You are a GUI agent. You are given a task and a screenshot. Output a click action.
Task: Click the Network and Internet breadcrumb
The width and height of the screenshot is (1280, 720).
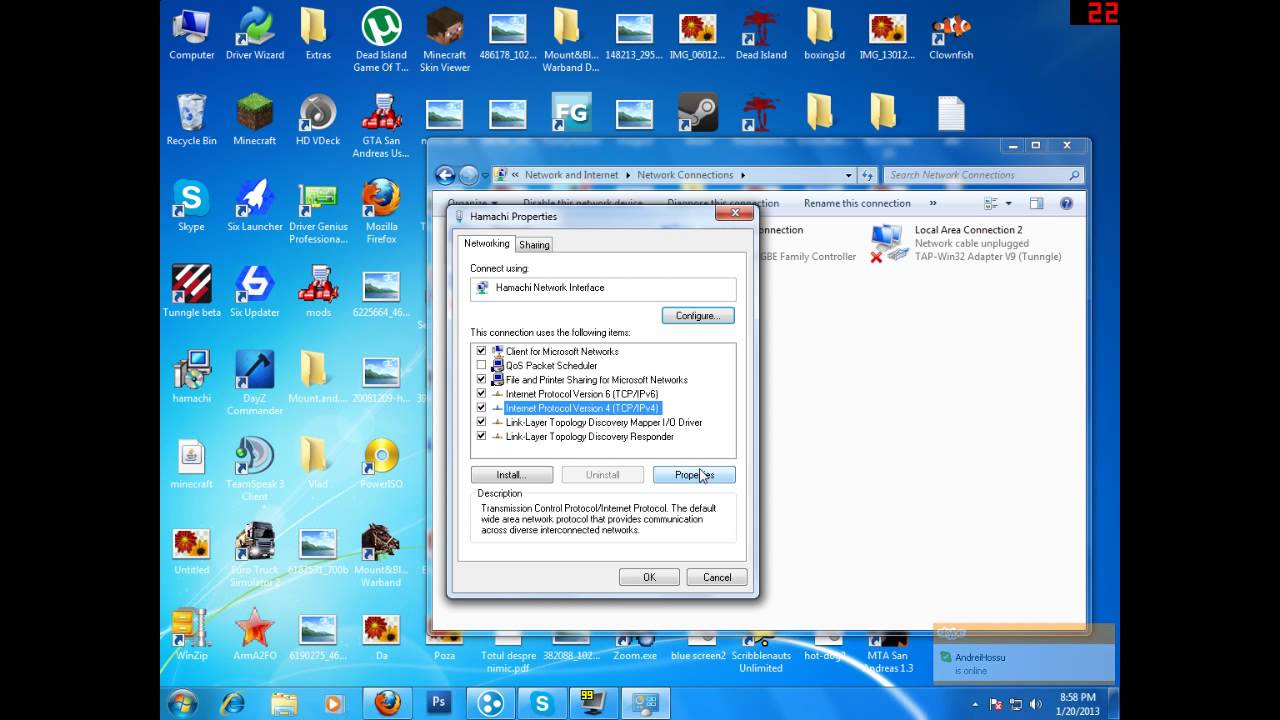[571, 175]
